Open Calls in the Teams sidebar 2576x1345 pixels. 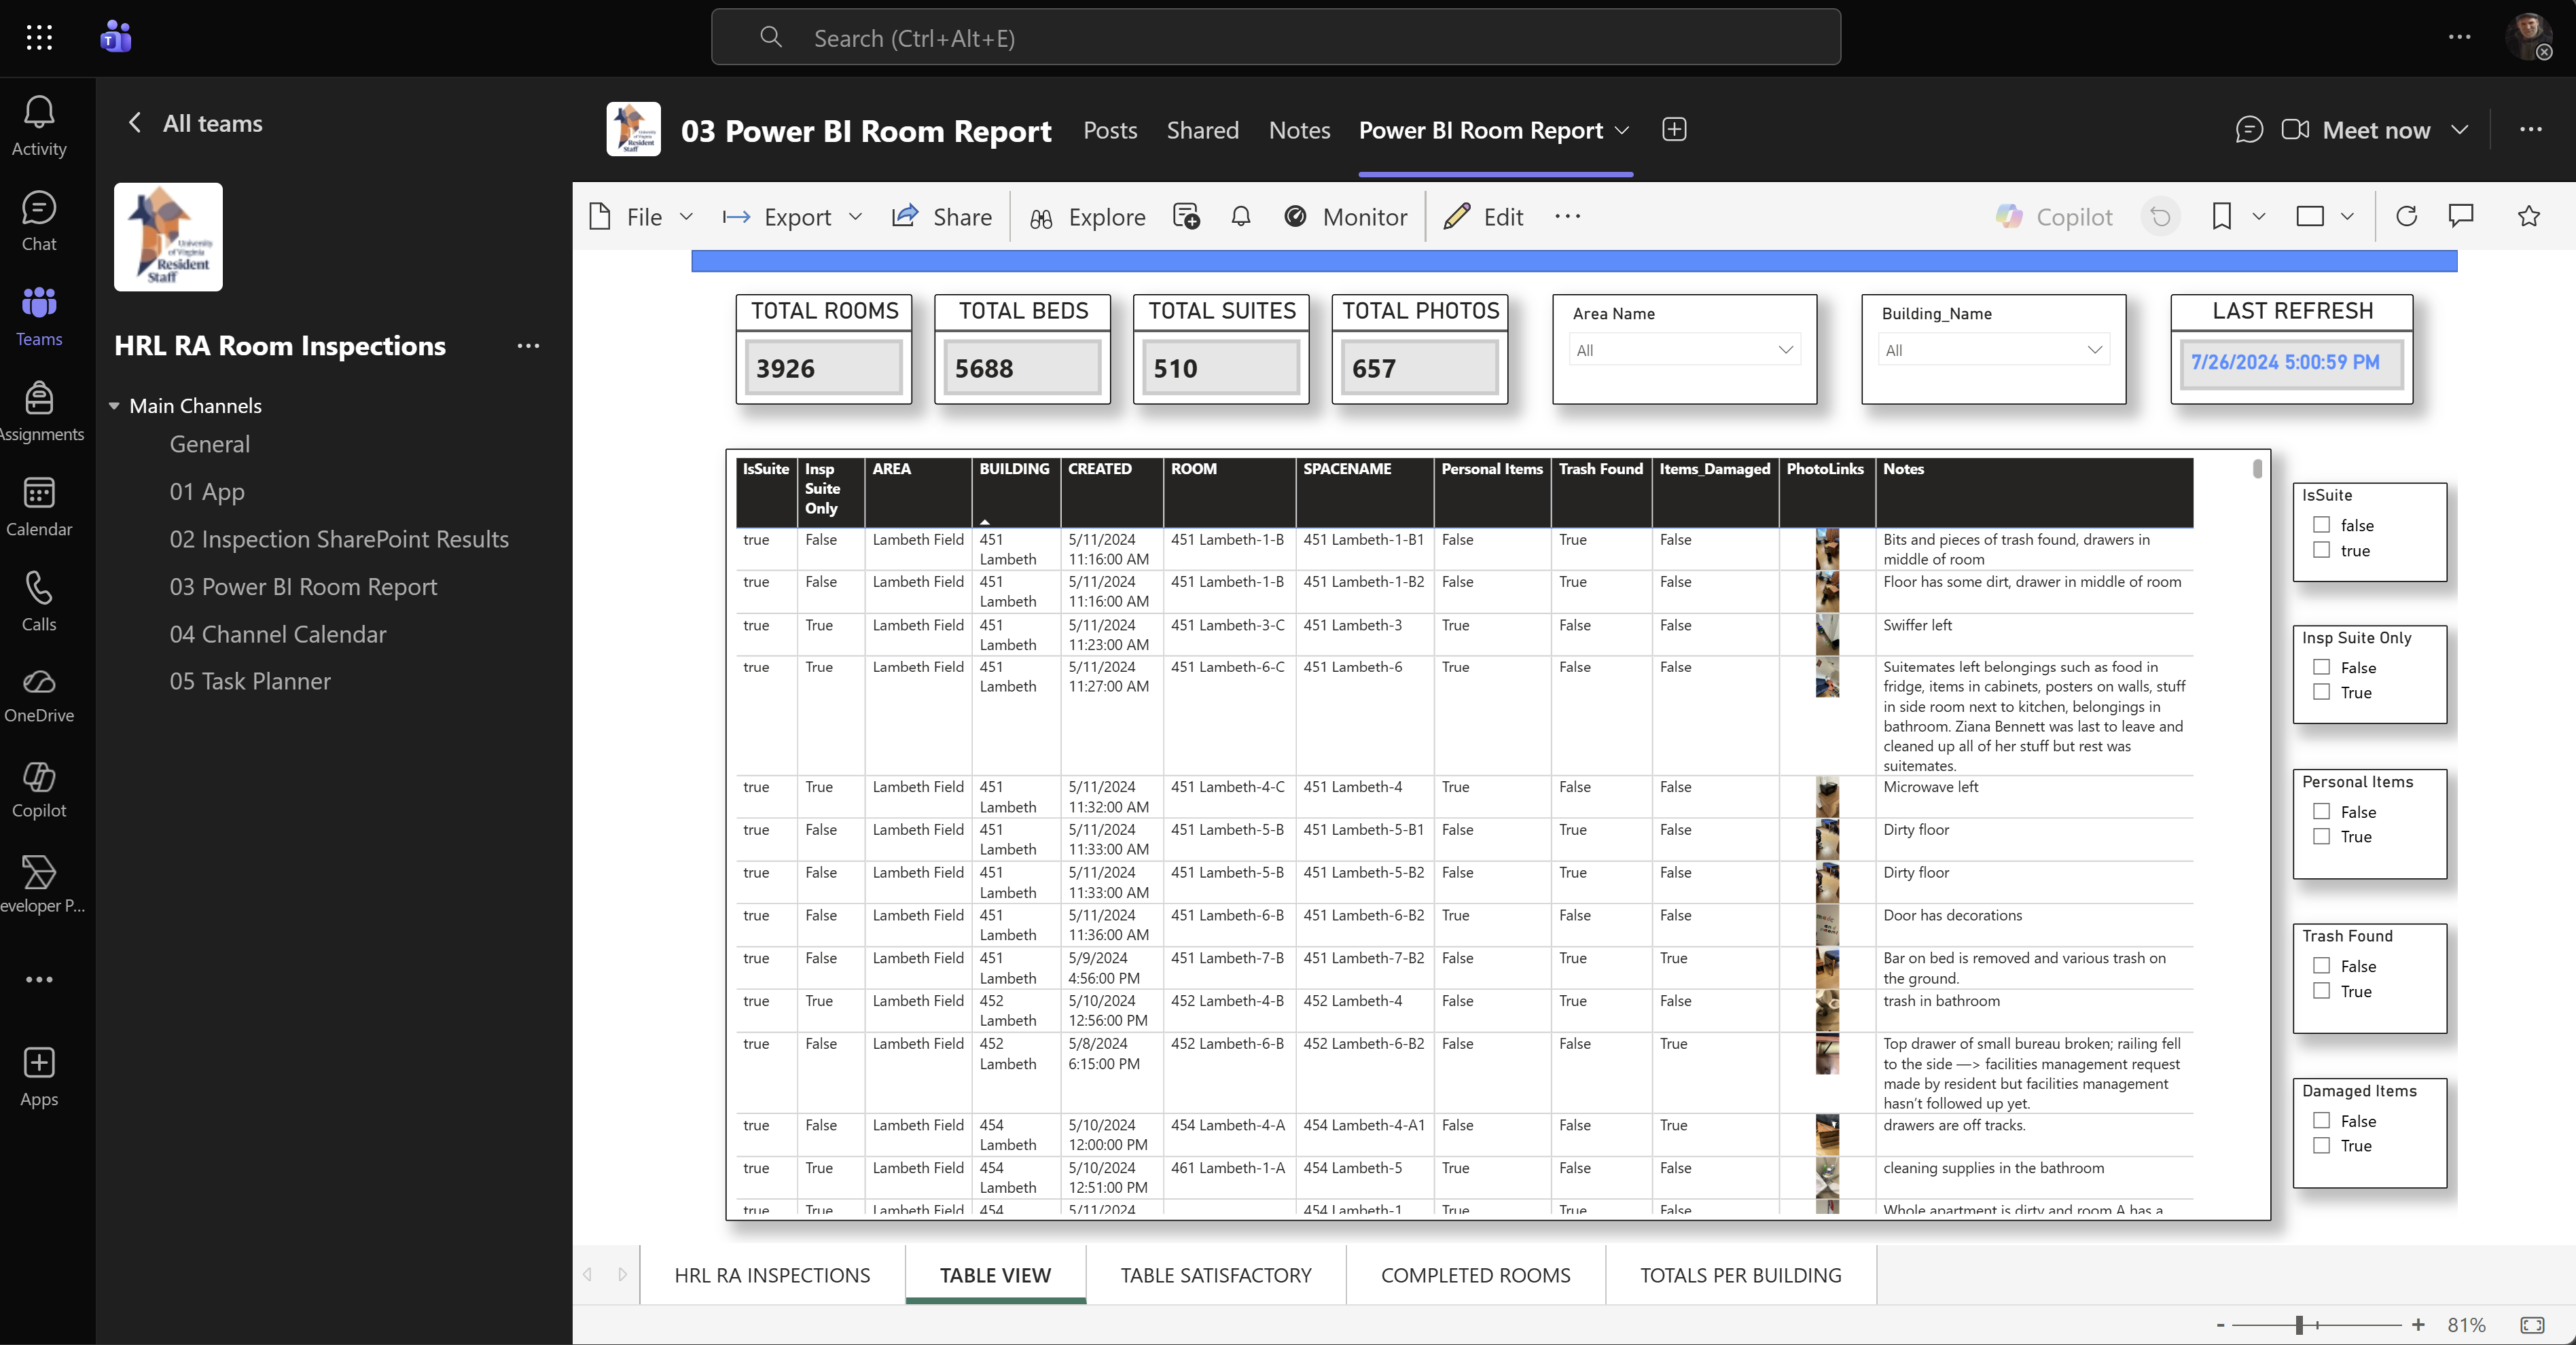click(39, 602)
